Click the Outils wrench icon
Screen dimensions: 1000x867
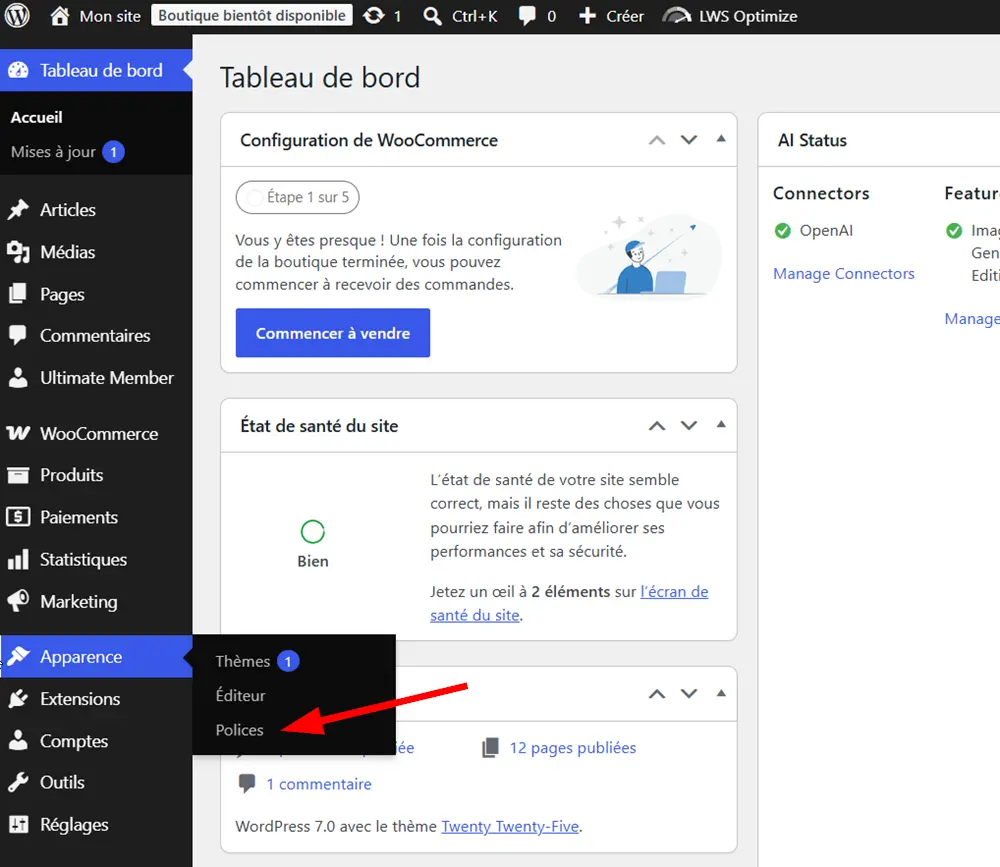pyautogui.click(x=18, y=782)
